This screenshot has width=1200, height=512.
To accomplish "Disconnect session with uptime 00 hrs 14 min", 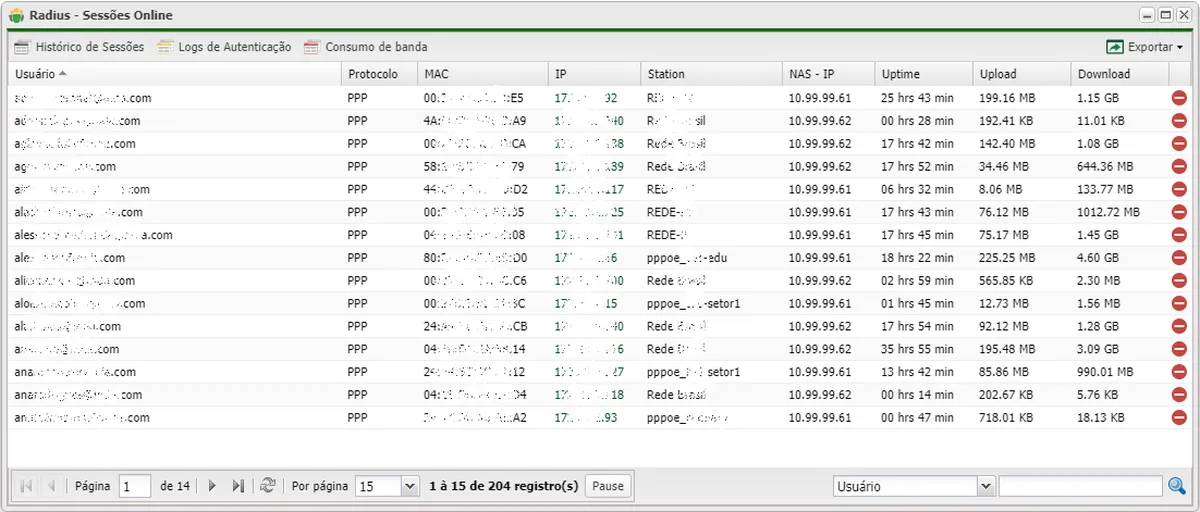I will tap(1180, 396).
